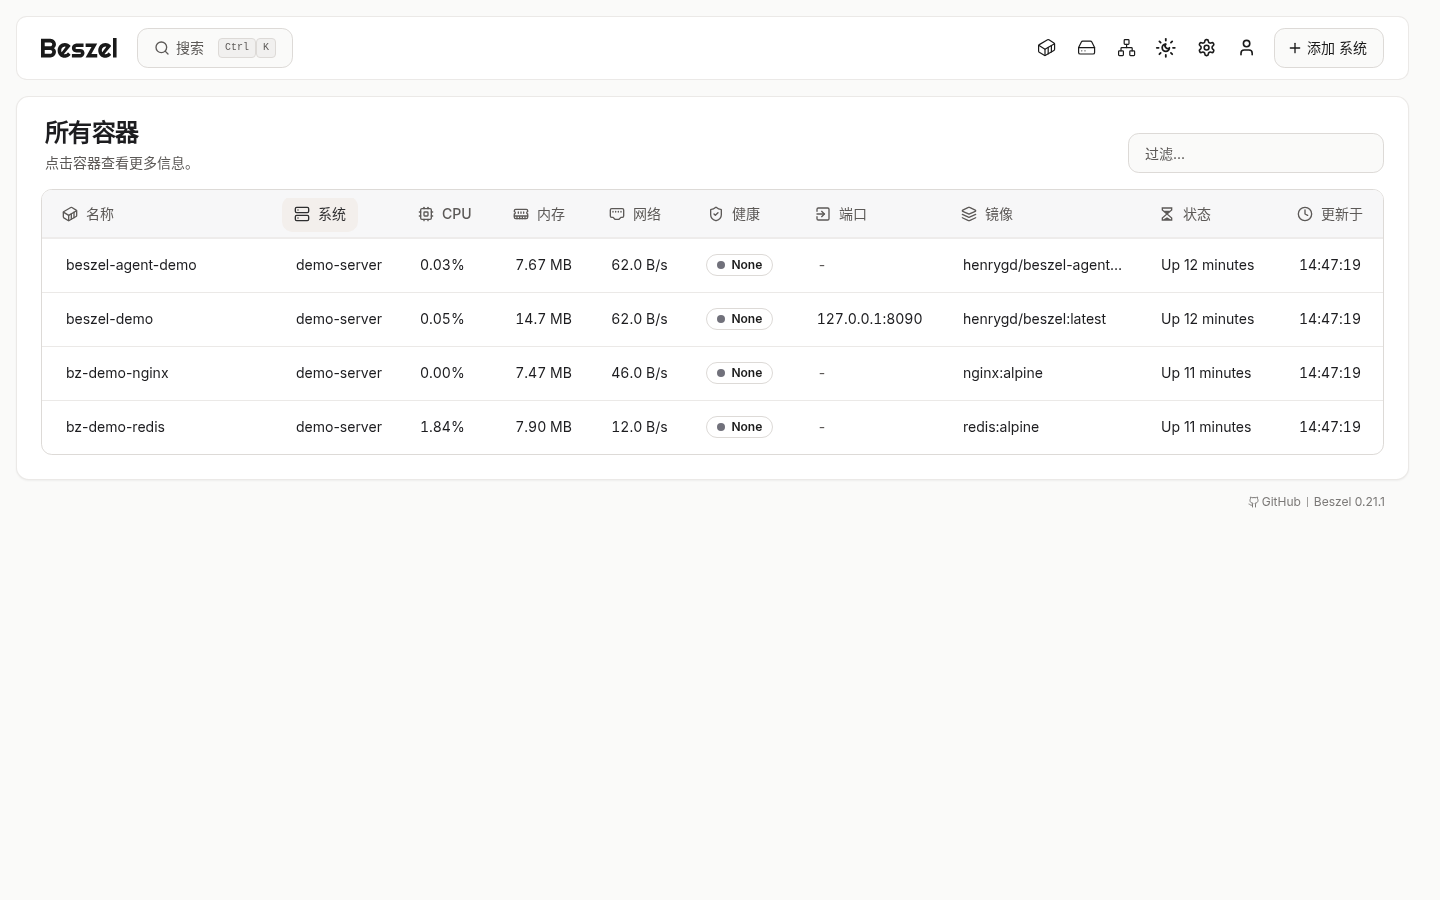Click the nginx:alpine image cell
This screenshot has height=900, width=1440.
point(1003,373)
